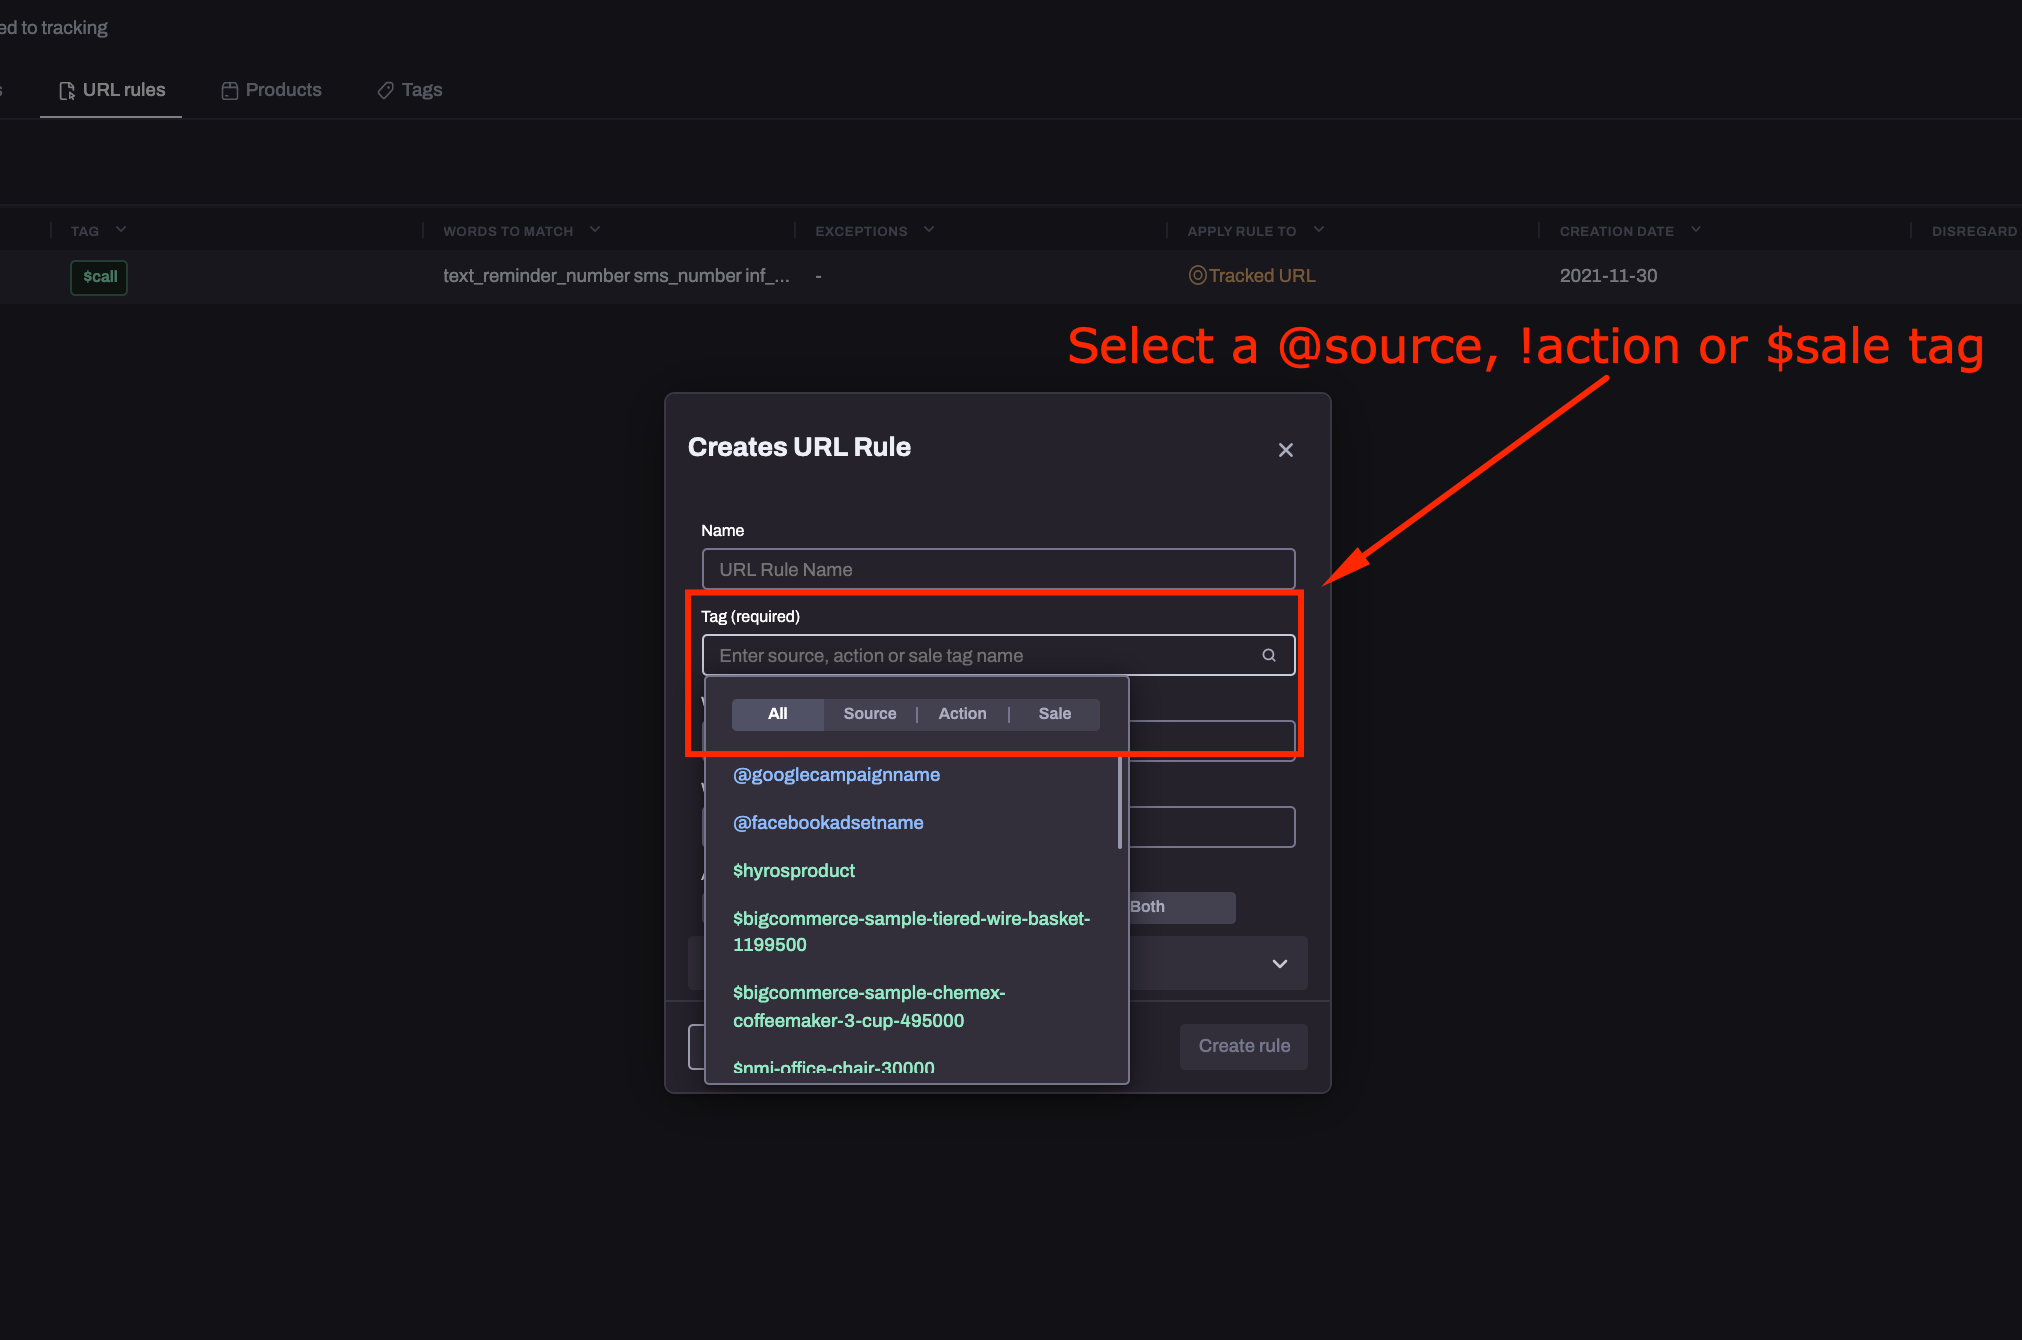Screen dimensions: 2022x1340
Task: Click the $call tag badge
Action: tap(98, 277)
